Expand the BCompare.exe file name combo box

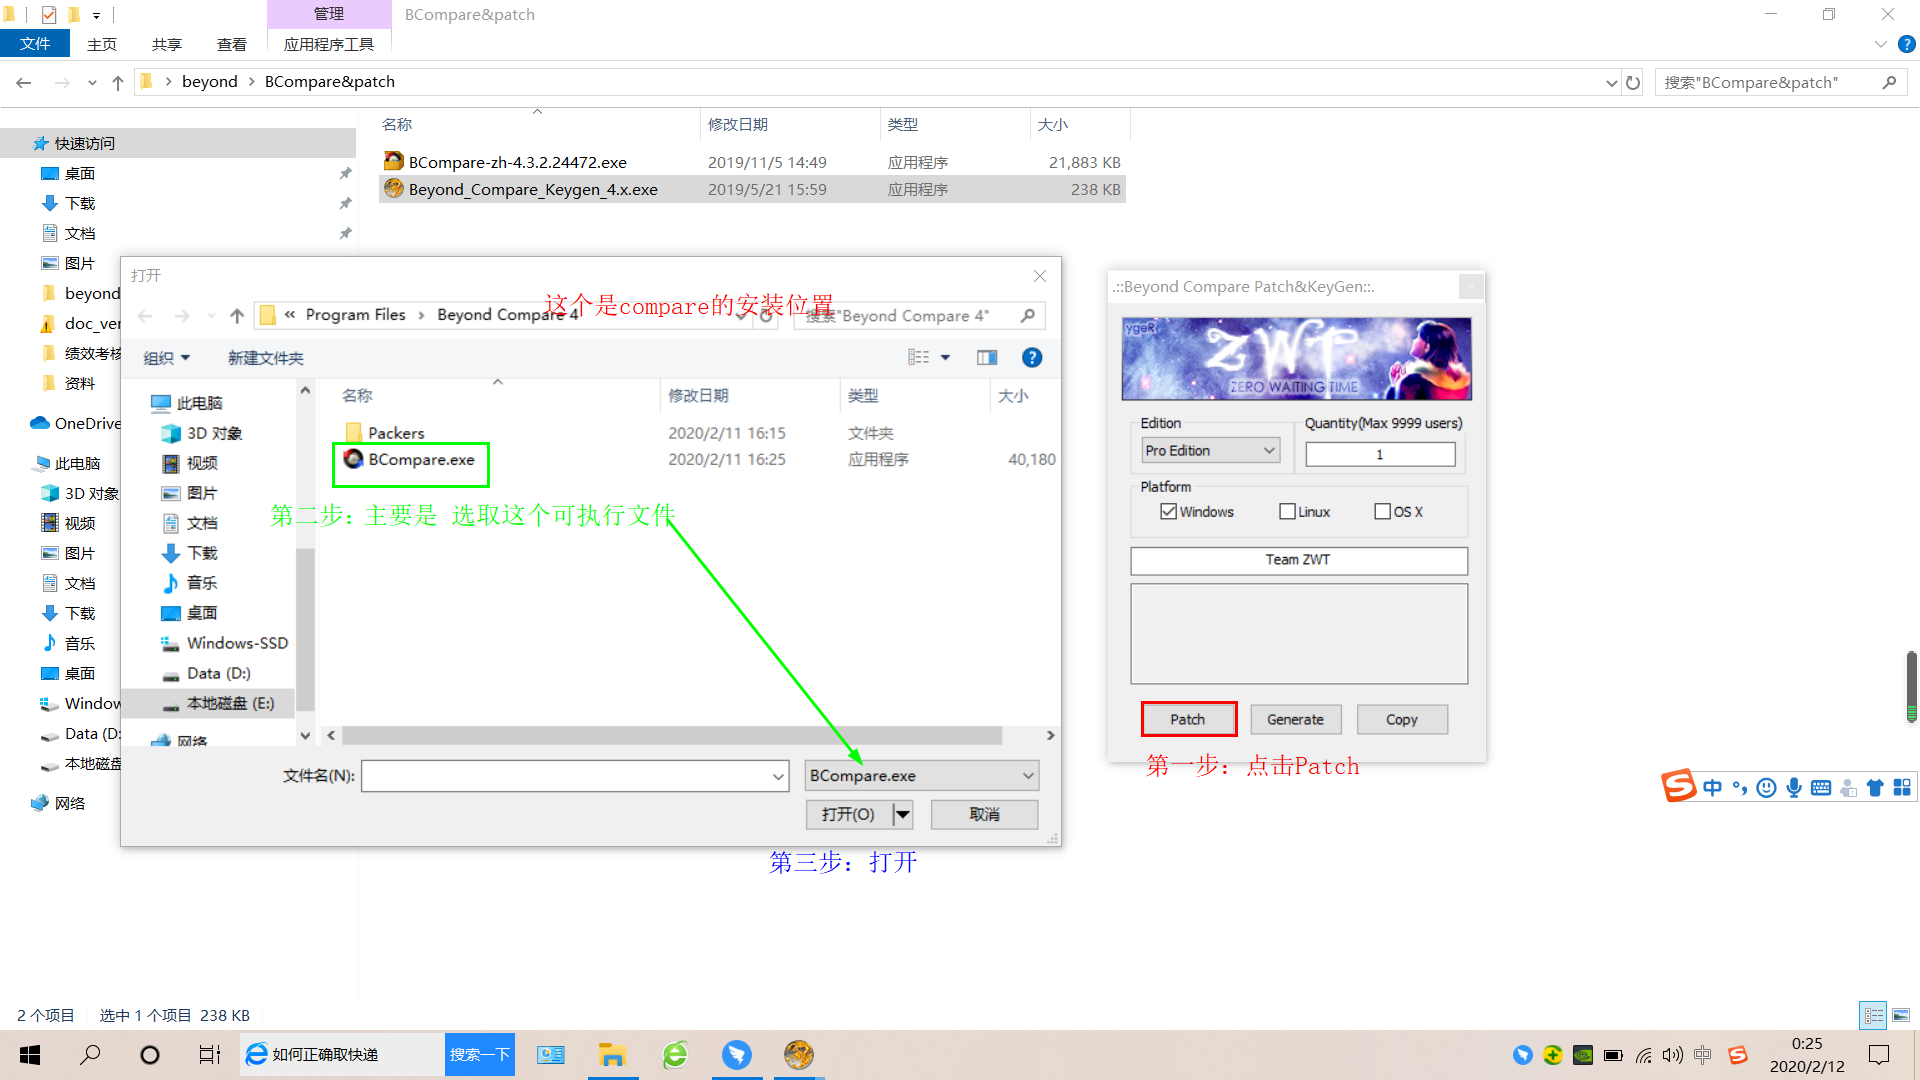1028,775
